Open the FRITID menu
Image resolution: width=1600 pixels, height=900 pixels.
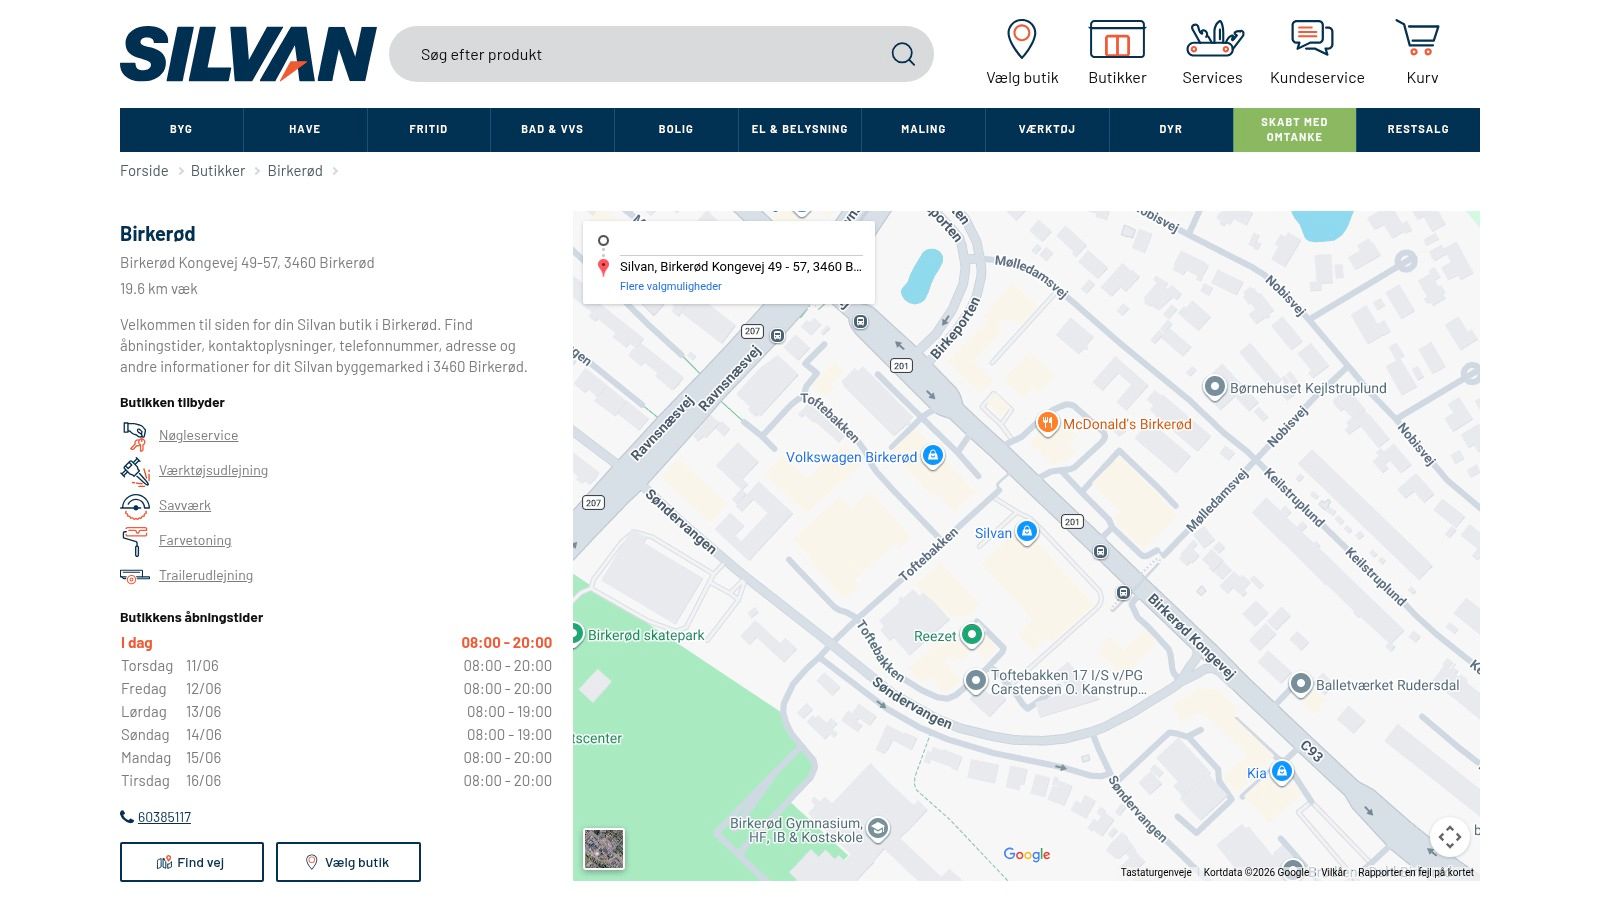[429, 130]
